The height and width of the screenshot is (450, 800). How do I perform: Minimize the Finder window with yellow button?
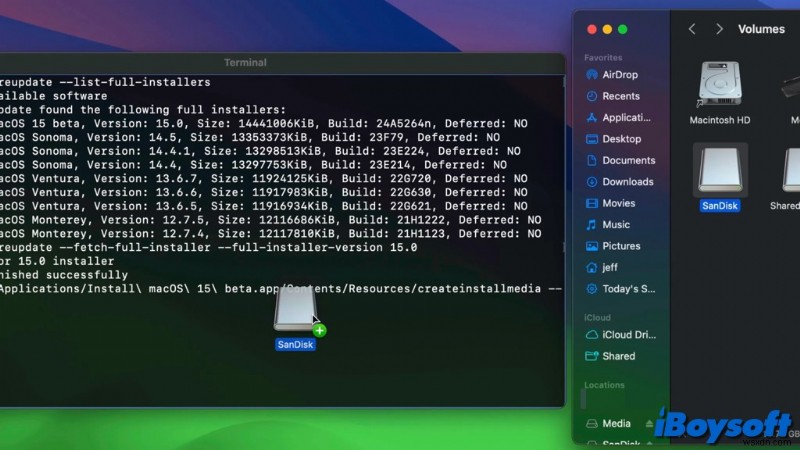coord(607,29)
